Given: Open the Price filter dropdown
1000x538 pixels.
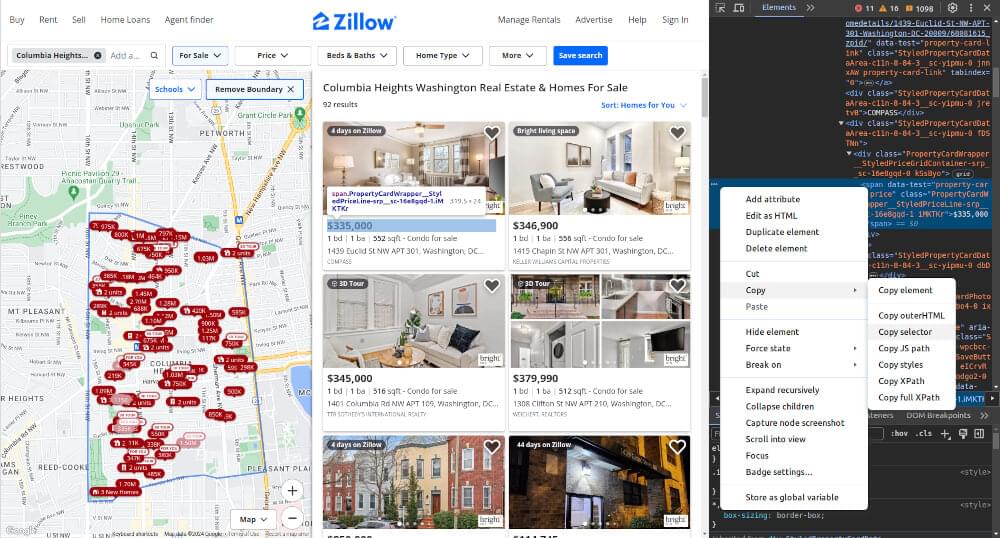Looking at the screenshot, I should [272, 55].
